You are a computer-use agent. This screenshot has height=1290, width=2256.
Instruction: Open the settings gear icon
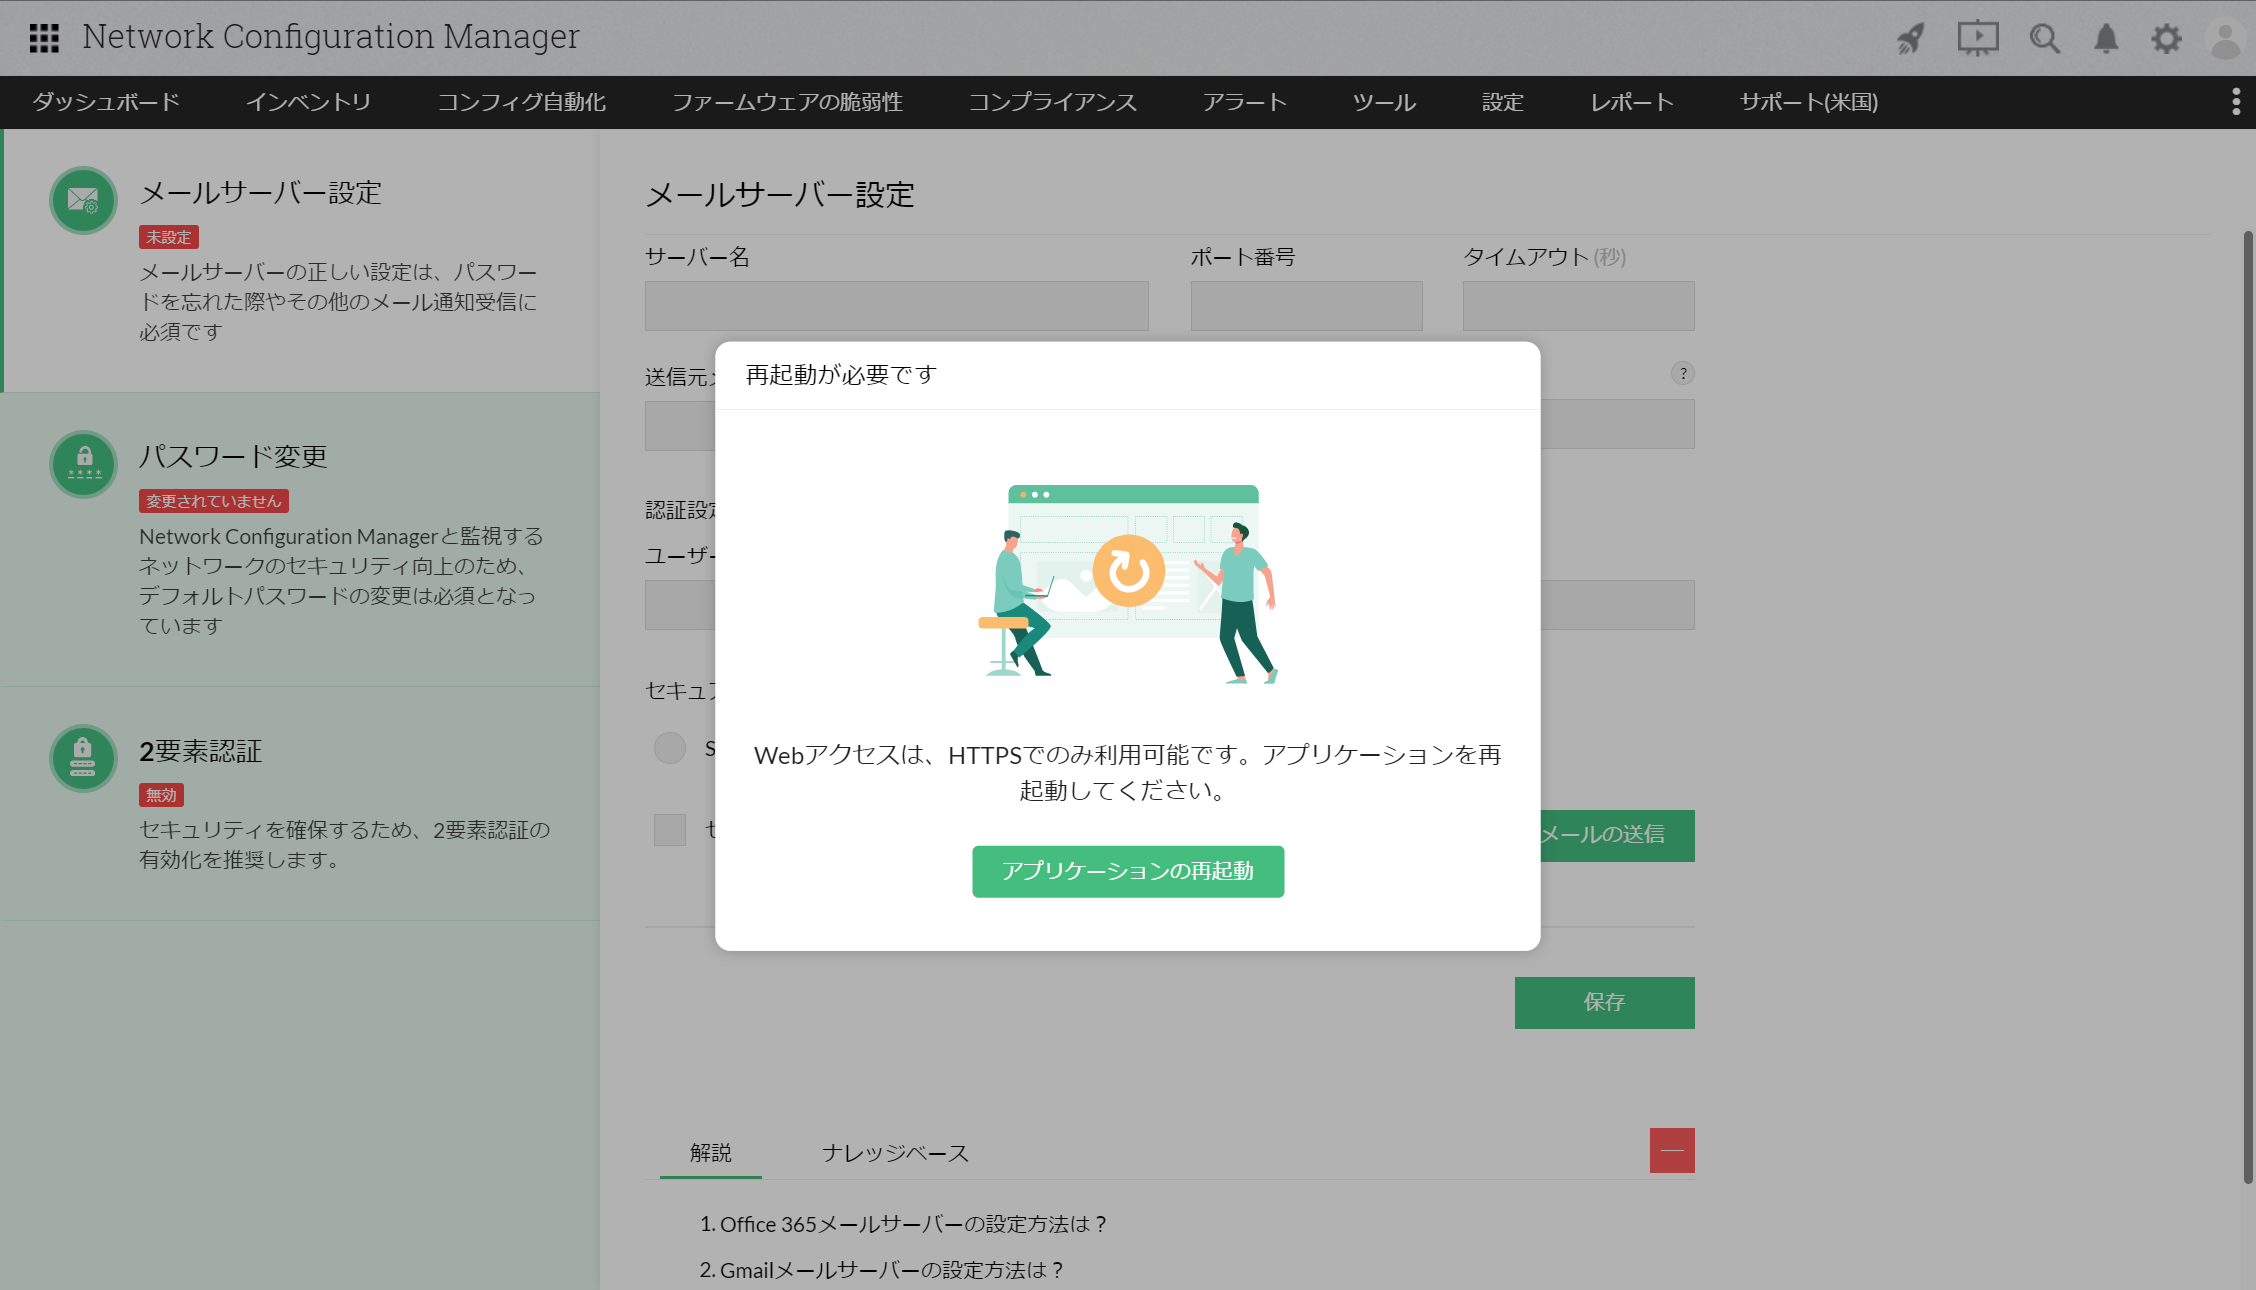[x=2166, y=39]
